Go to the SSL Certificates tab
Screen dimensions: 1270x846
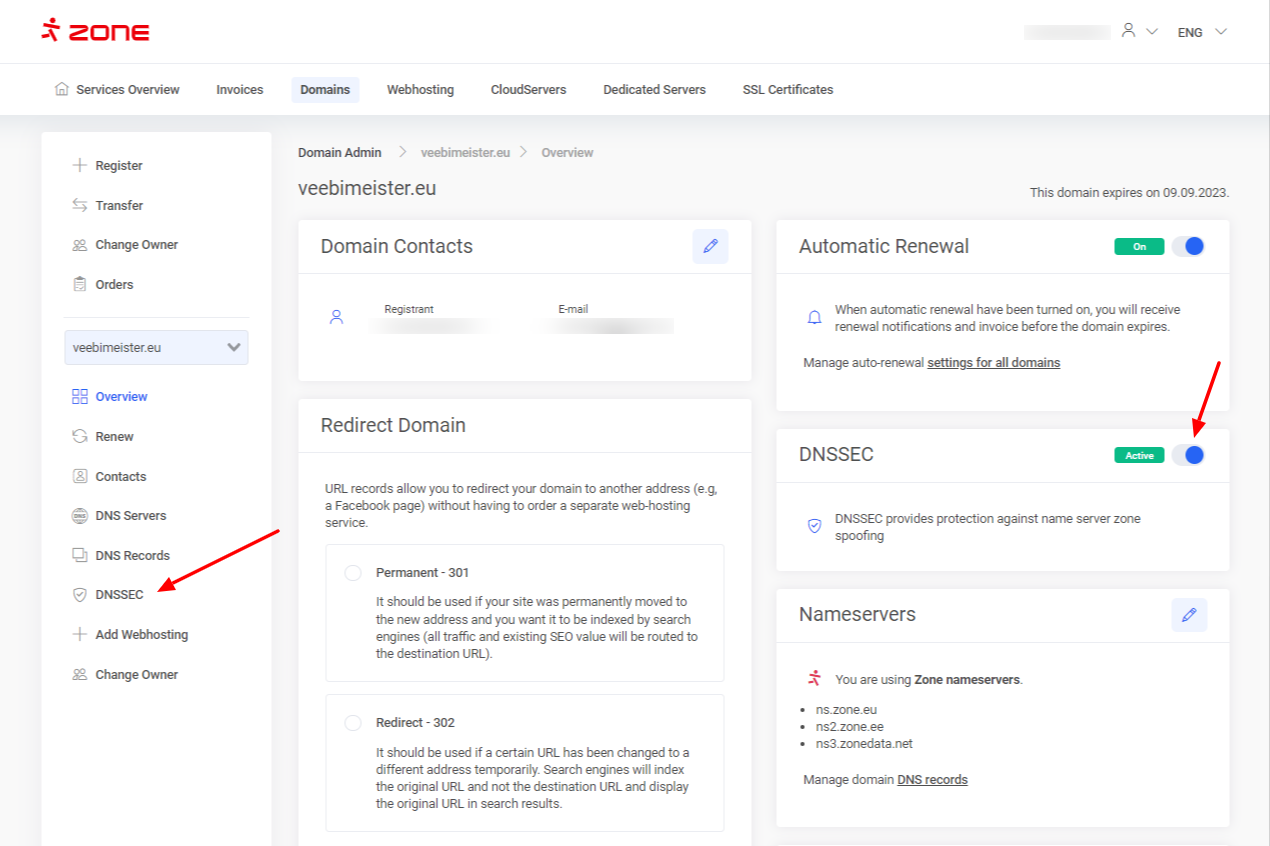click(x=787, y=90)
